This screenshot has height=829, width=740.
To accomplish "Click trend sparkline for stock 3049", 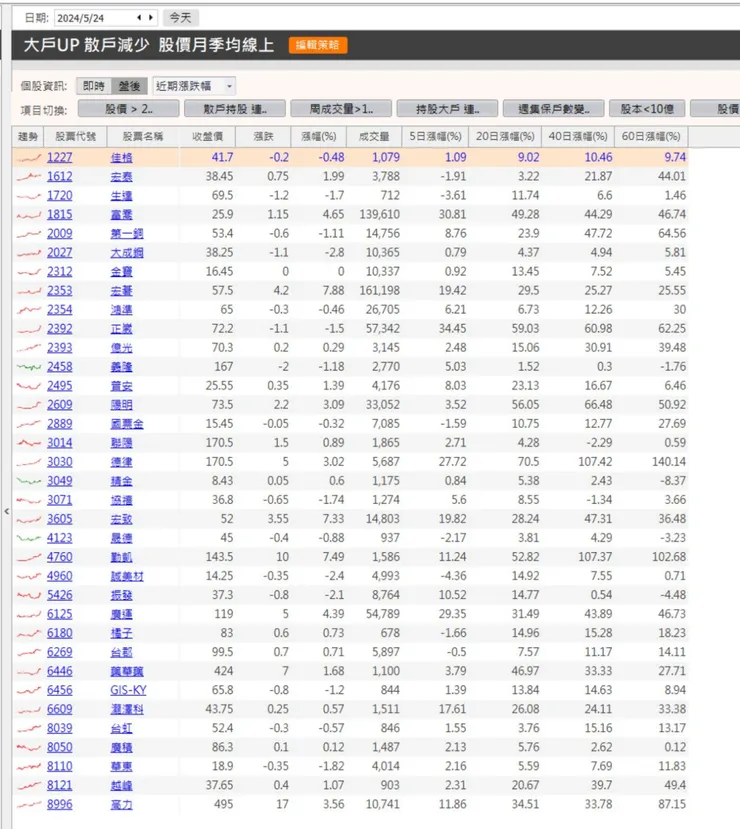I will click(29, 481).
